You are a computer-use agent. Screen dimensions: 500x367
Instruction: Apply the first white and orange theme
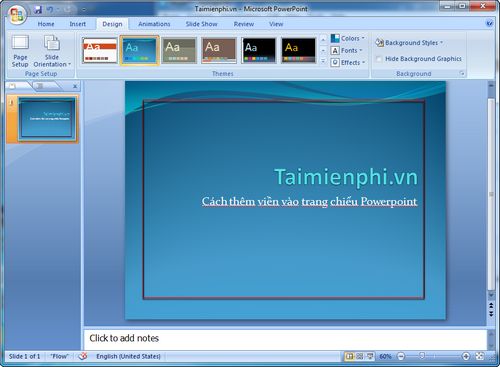click(100, 50)
